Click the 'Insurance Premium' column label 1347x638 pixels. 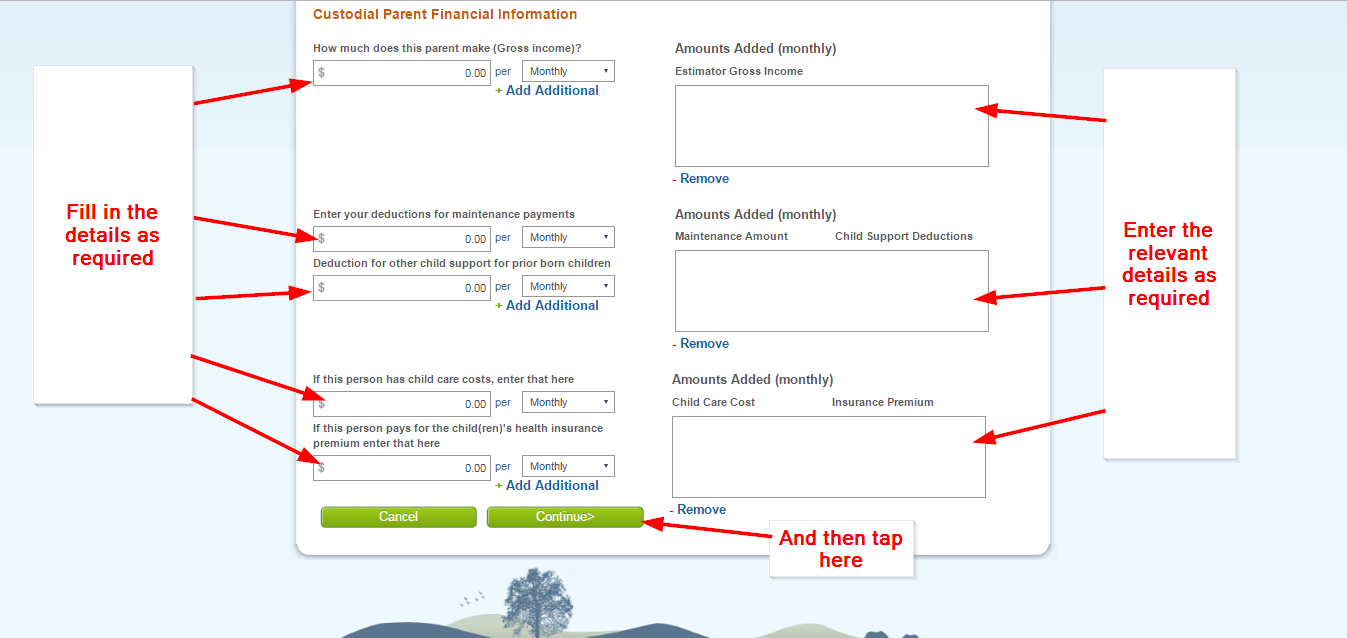coord(883,402)
